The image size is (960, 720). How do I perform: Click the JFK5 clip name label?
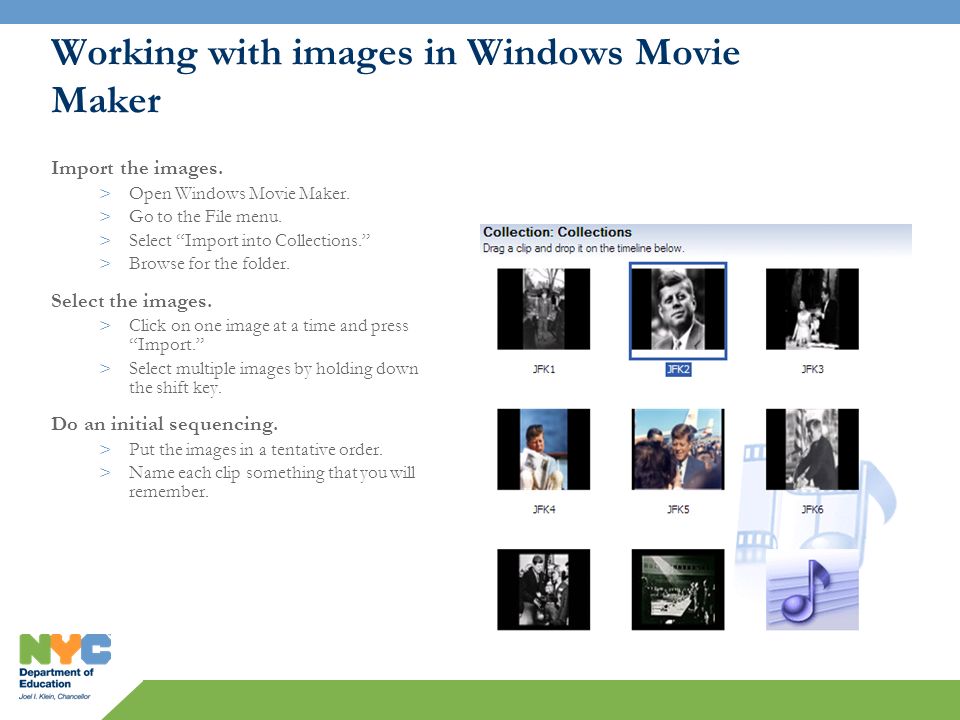(x=678, y=509)
